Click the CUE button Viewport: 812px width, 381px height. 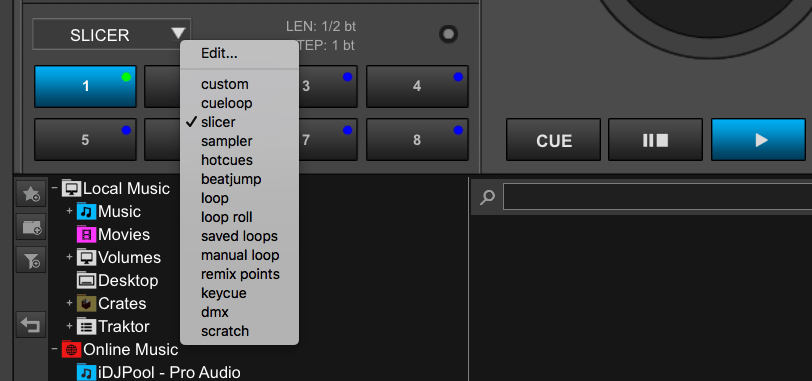[x=554, y=140]
